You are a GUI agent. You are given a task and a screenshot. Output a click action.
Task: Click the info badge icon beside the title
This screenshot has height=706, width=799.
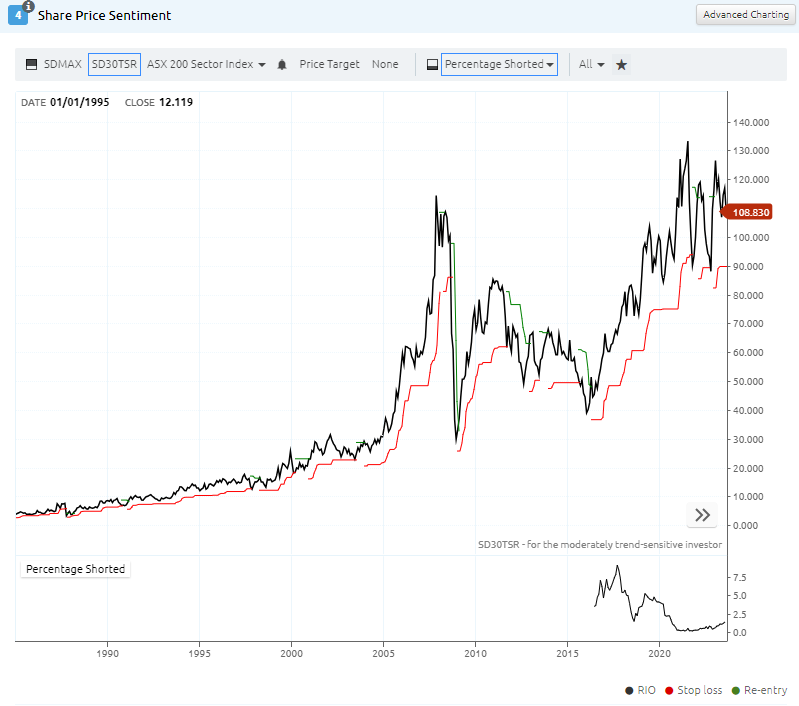28,6
